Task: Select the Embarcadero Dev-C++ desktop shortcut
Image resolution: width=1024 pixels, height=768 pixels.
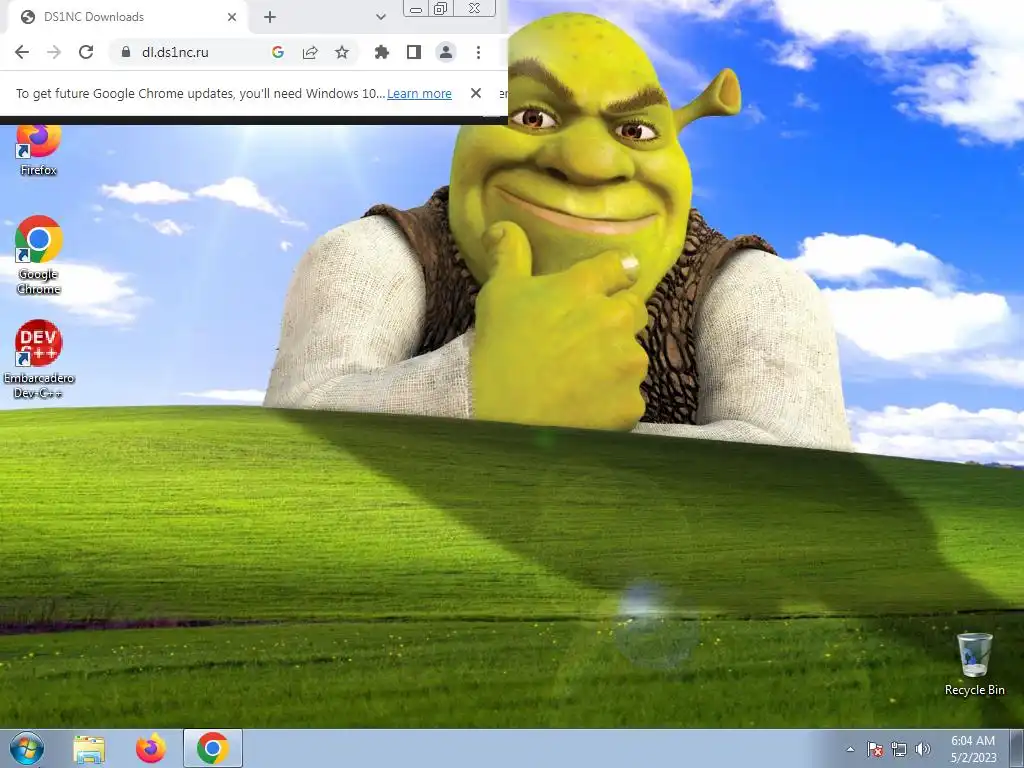Action: (39, 359)
